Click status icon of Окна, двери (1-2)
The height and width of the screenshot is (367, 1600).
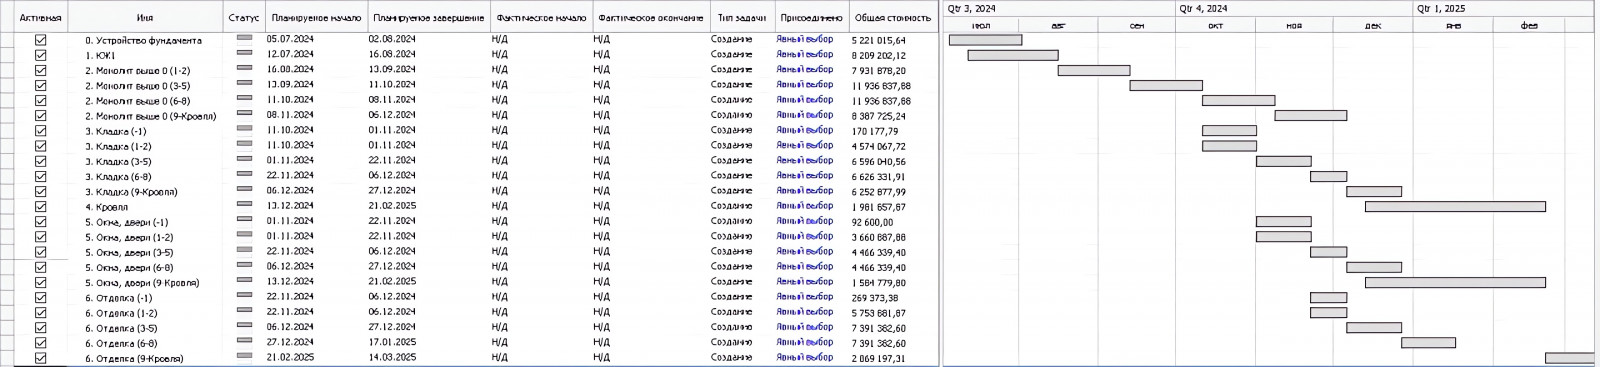[244, 234]
